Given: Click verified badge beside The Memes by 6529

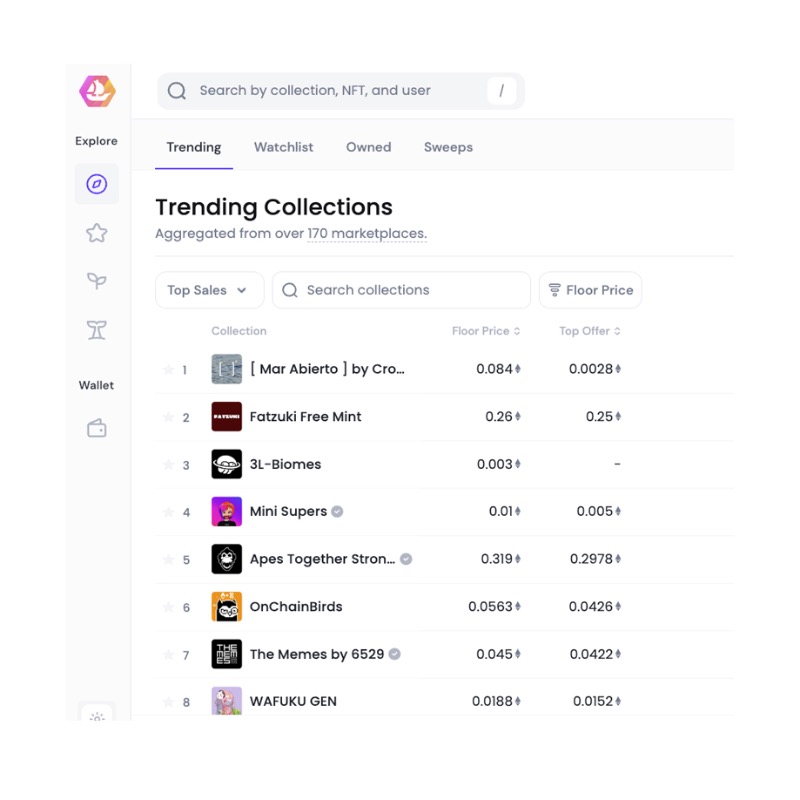Looking at the screenshot, I should 394,654.
